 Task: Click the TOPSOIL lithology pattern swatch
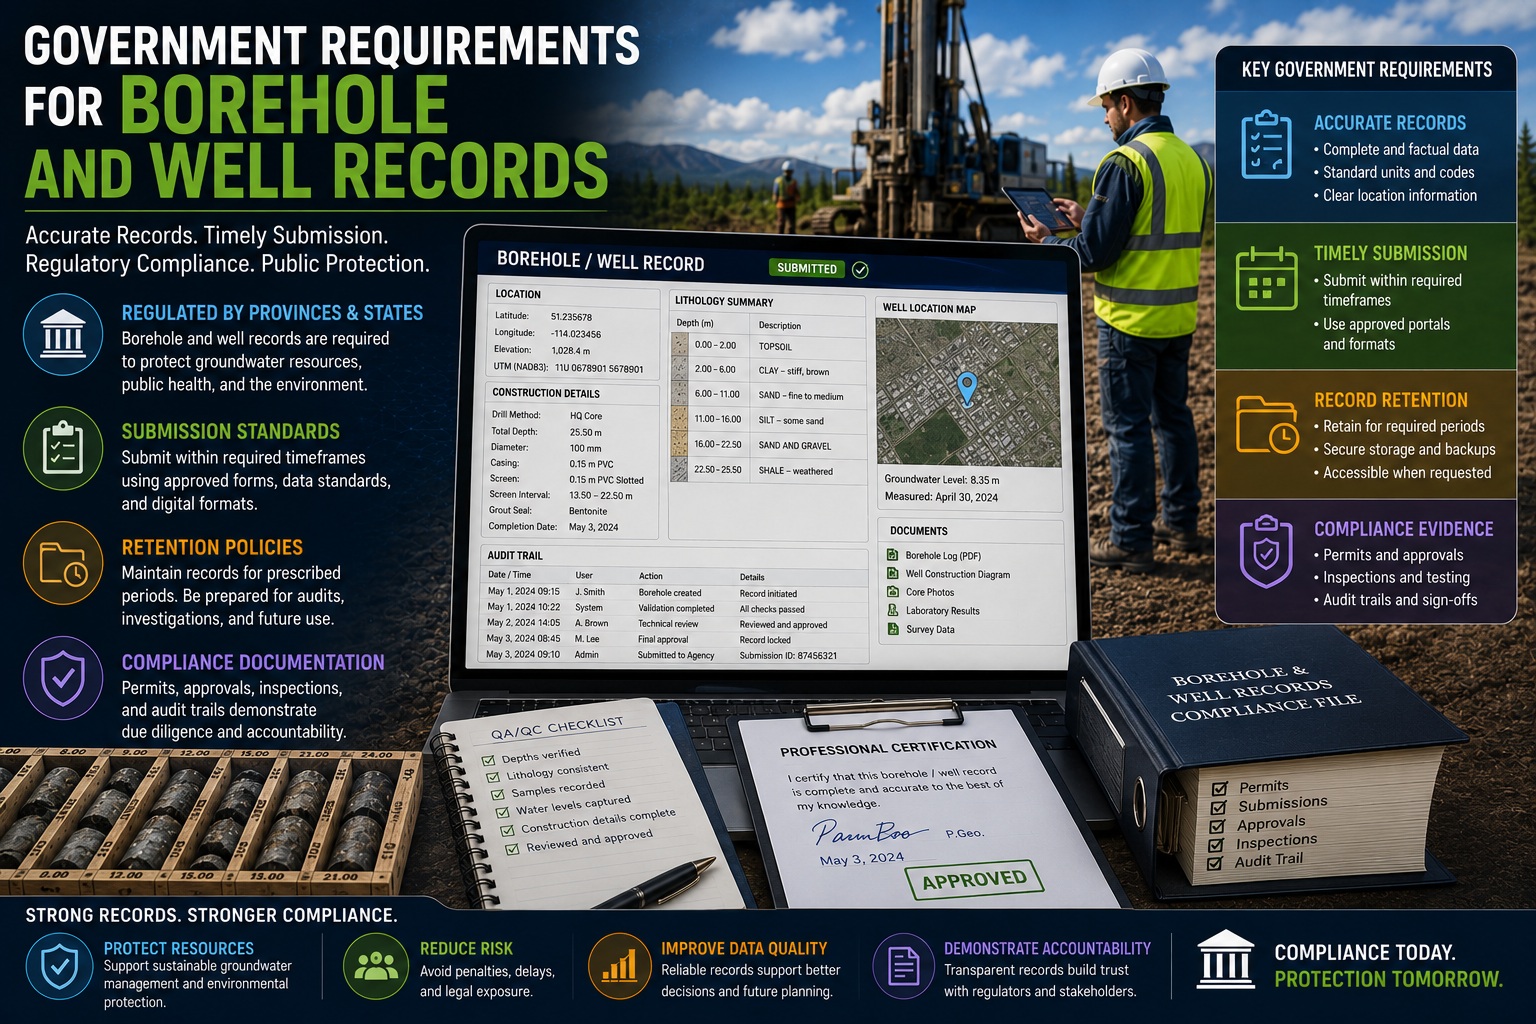(679, 345)
